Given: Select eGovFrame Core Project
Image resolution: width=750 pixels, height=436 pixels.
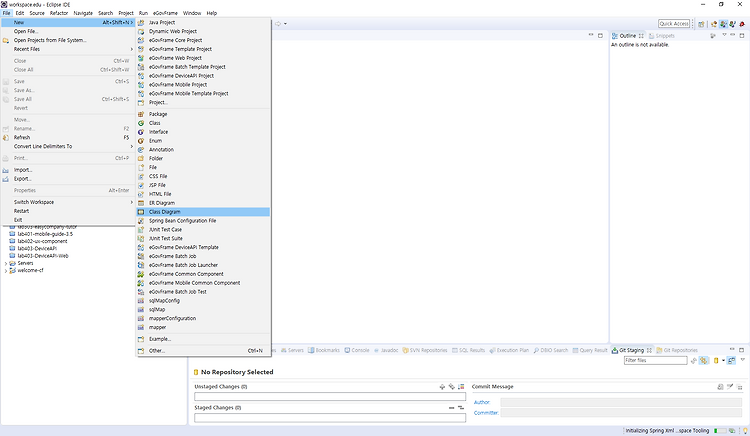Looking at the screenshot, I should 203,40.
